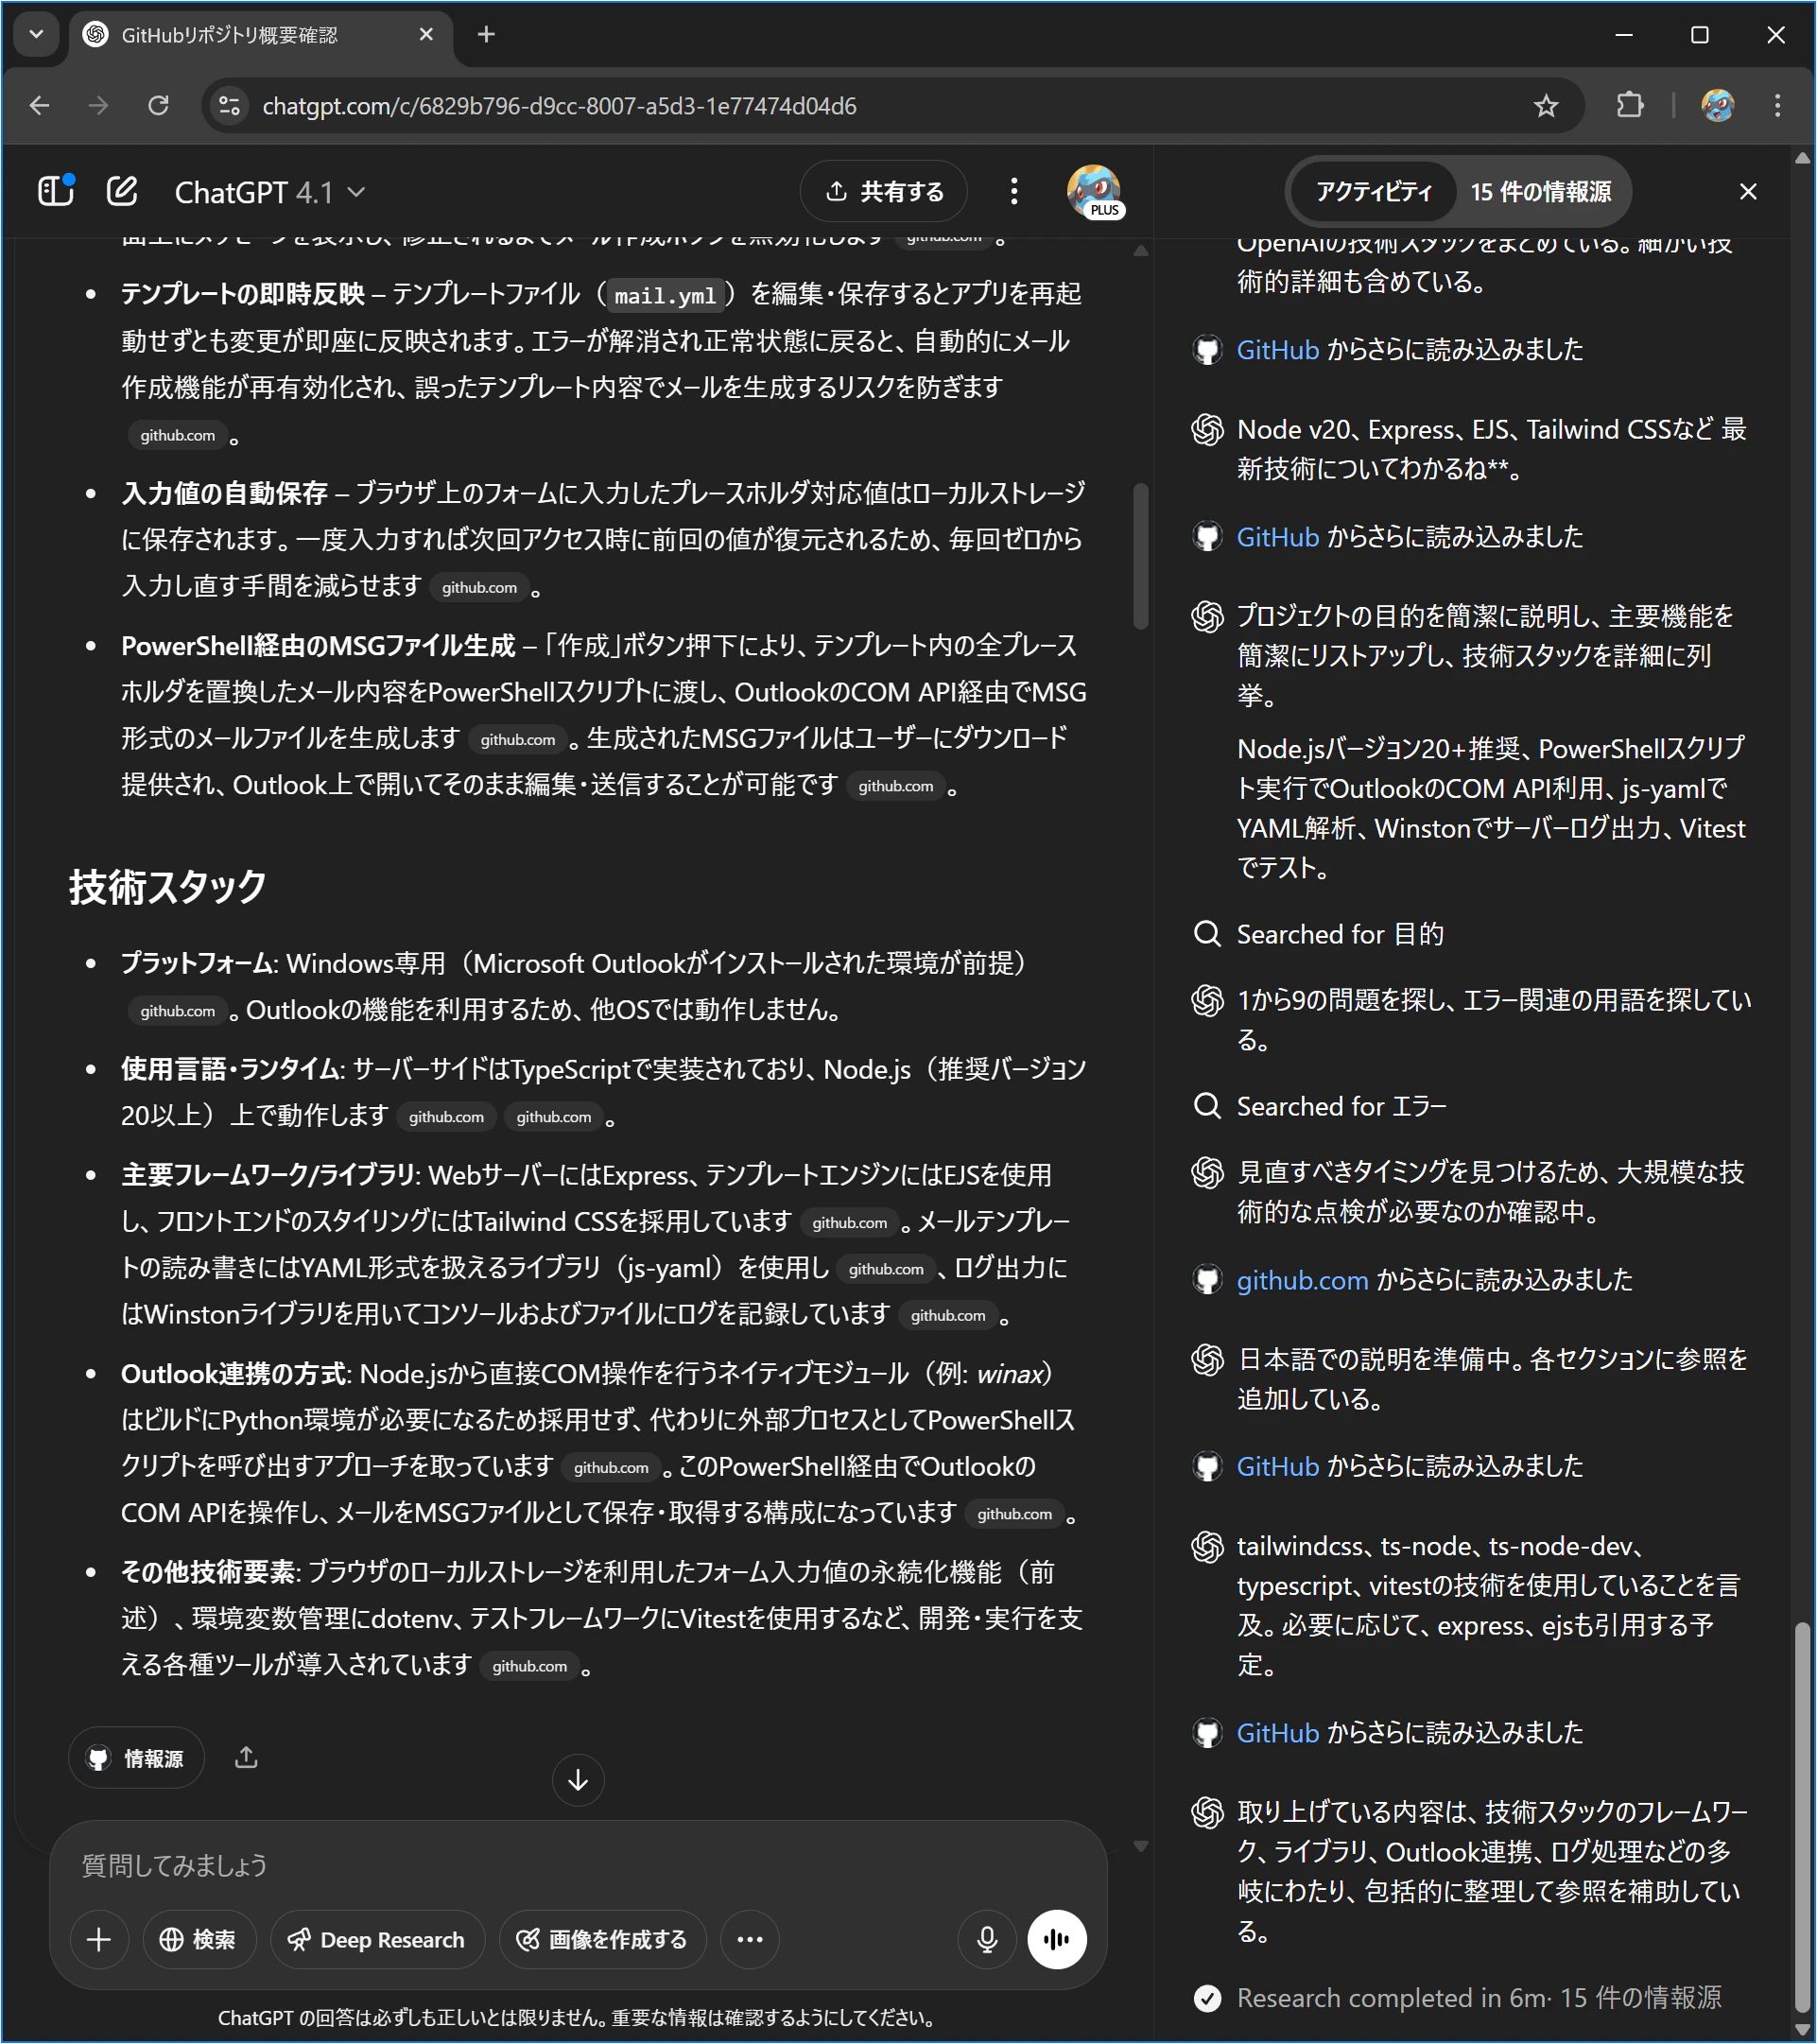Close the activity side panel
The width and height of the screenshot is (1817, 2044).
click(x=1748, y=191)
